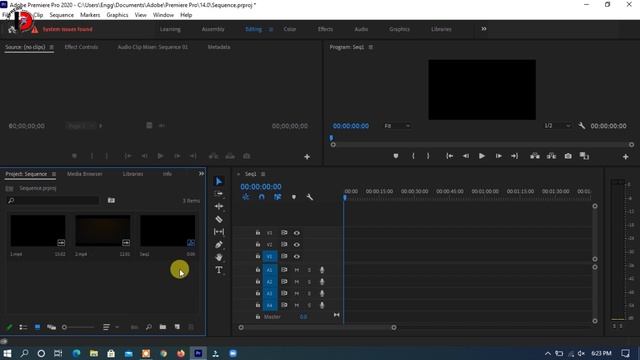Open Source monitor button editor plus
The width and height of the screenshot is (640, 360).
[x=307, y=157]
